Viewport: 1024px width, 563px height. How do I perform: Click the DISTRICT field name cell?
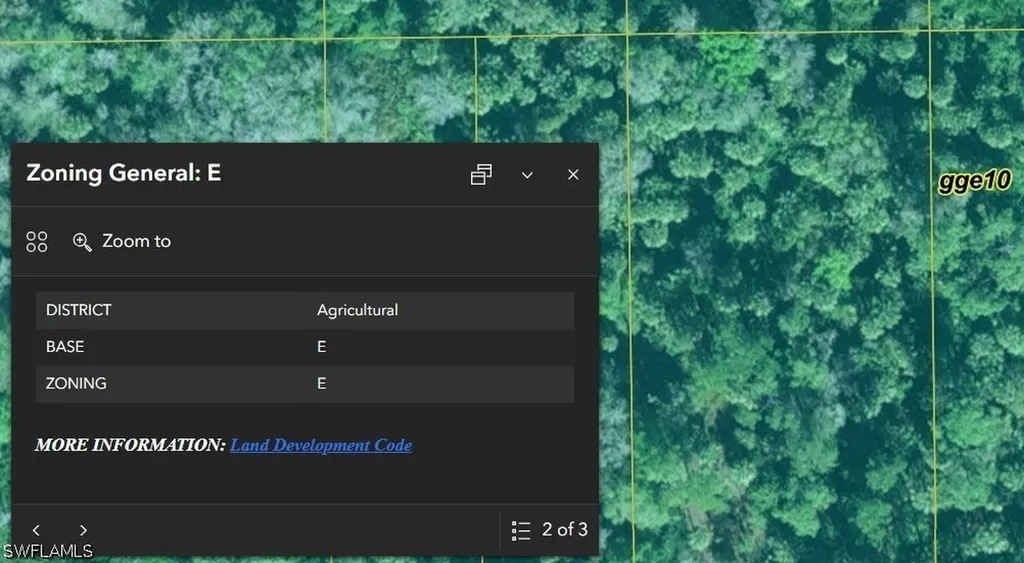[x=78, y=310]
